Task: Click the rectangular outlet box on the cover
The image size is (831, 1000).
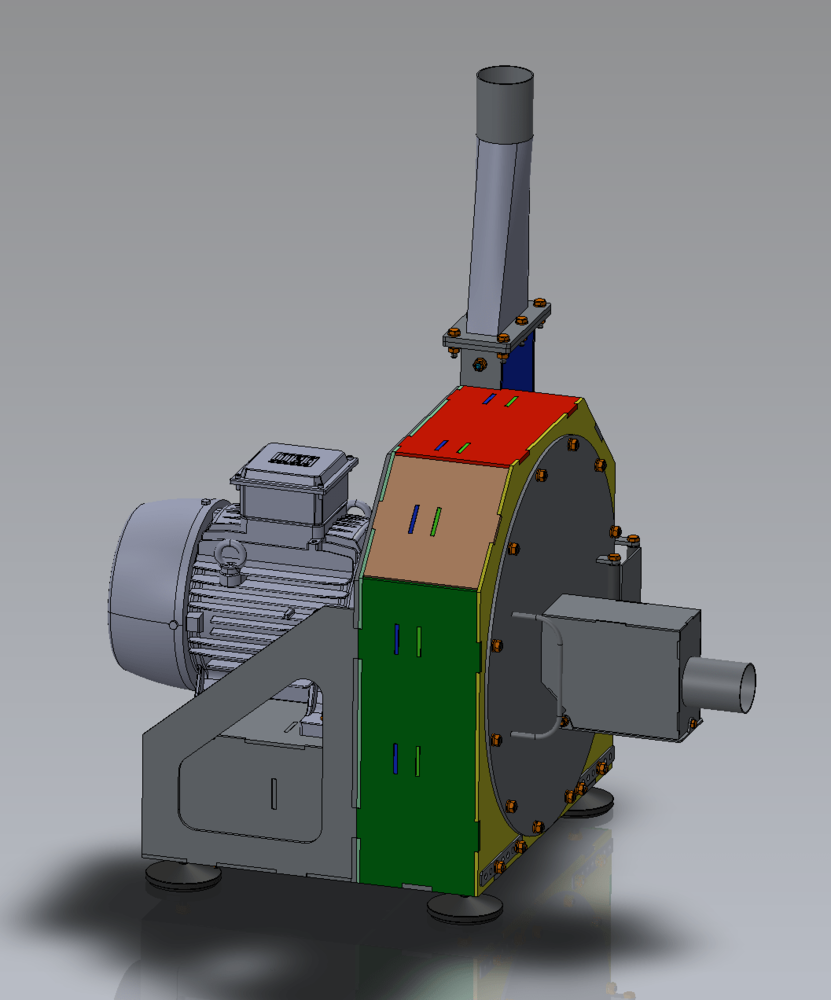Action: 620,660
